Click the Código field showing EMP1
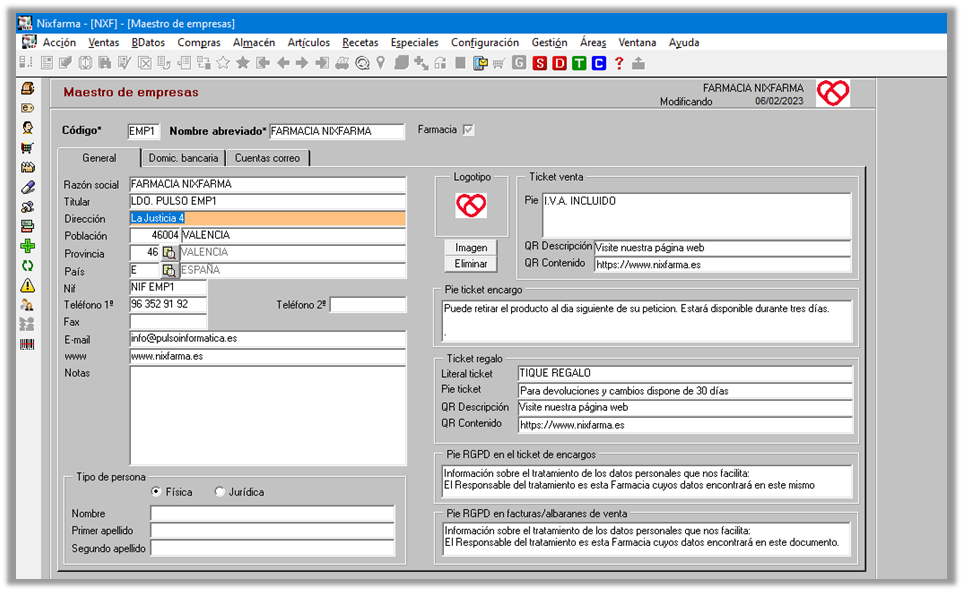Image resolution: width=963 pixels, height=592 pixels. click(x=143, y=131)
